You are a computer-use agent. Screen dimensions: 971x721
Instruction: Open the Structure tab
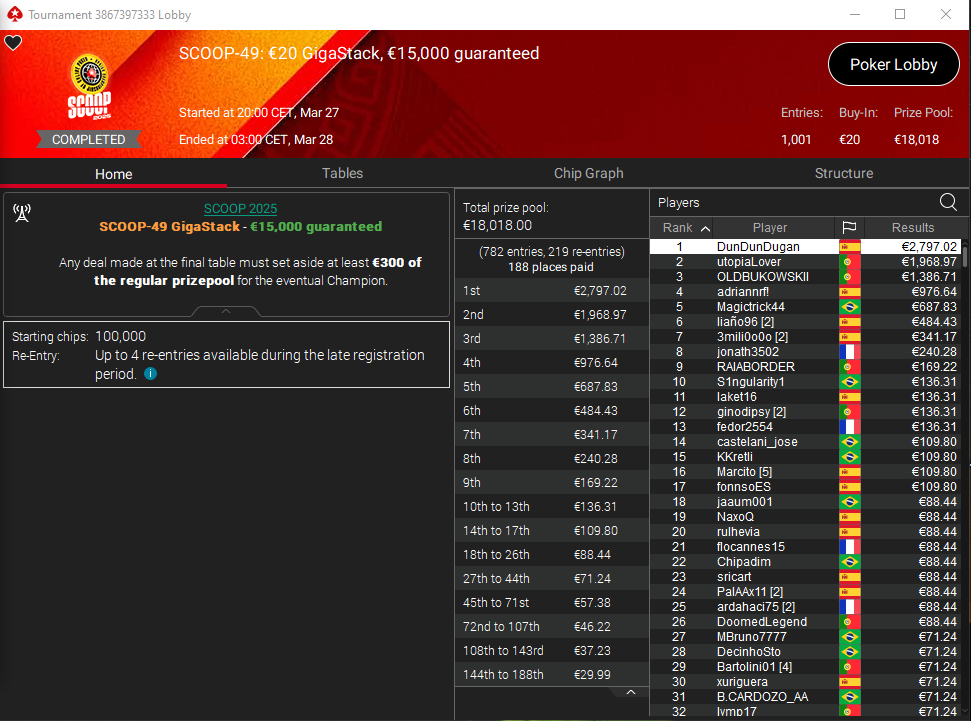843,173
